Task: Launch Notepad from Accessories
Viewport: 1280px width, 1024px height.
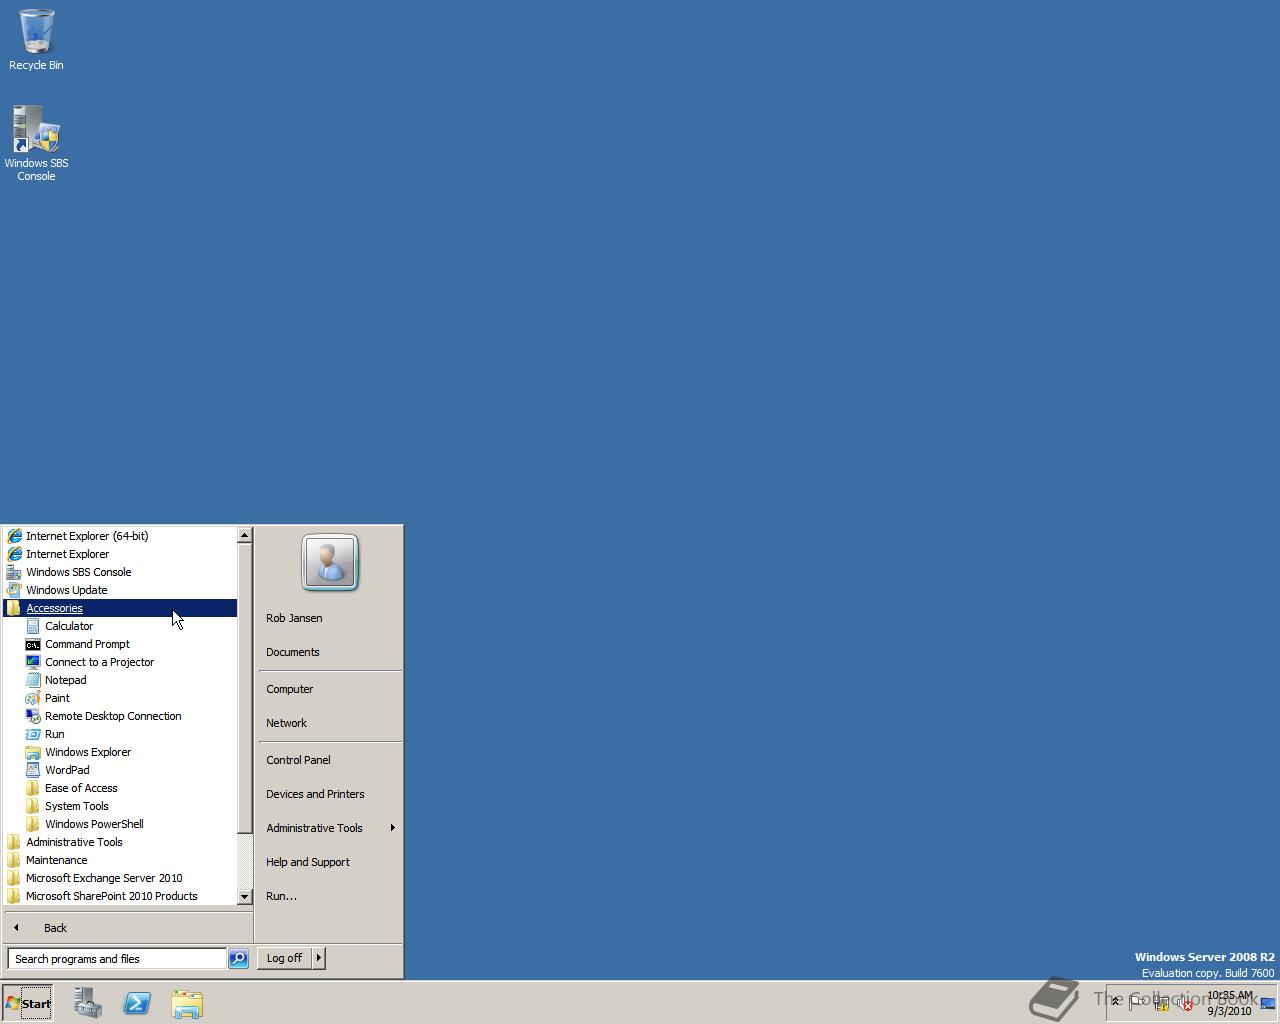Action: (120, 680)
